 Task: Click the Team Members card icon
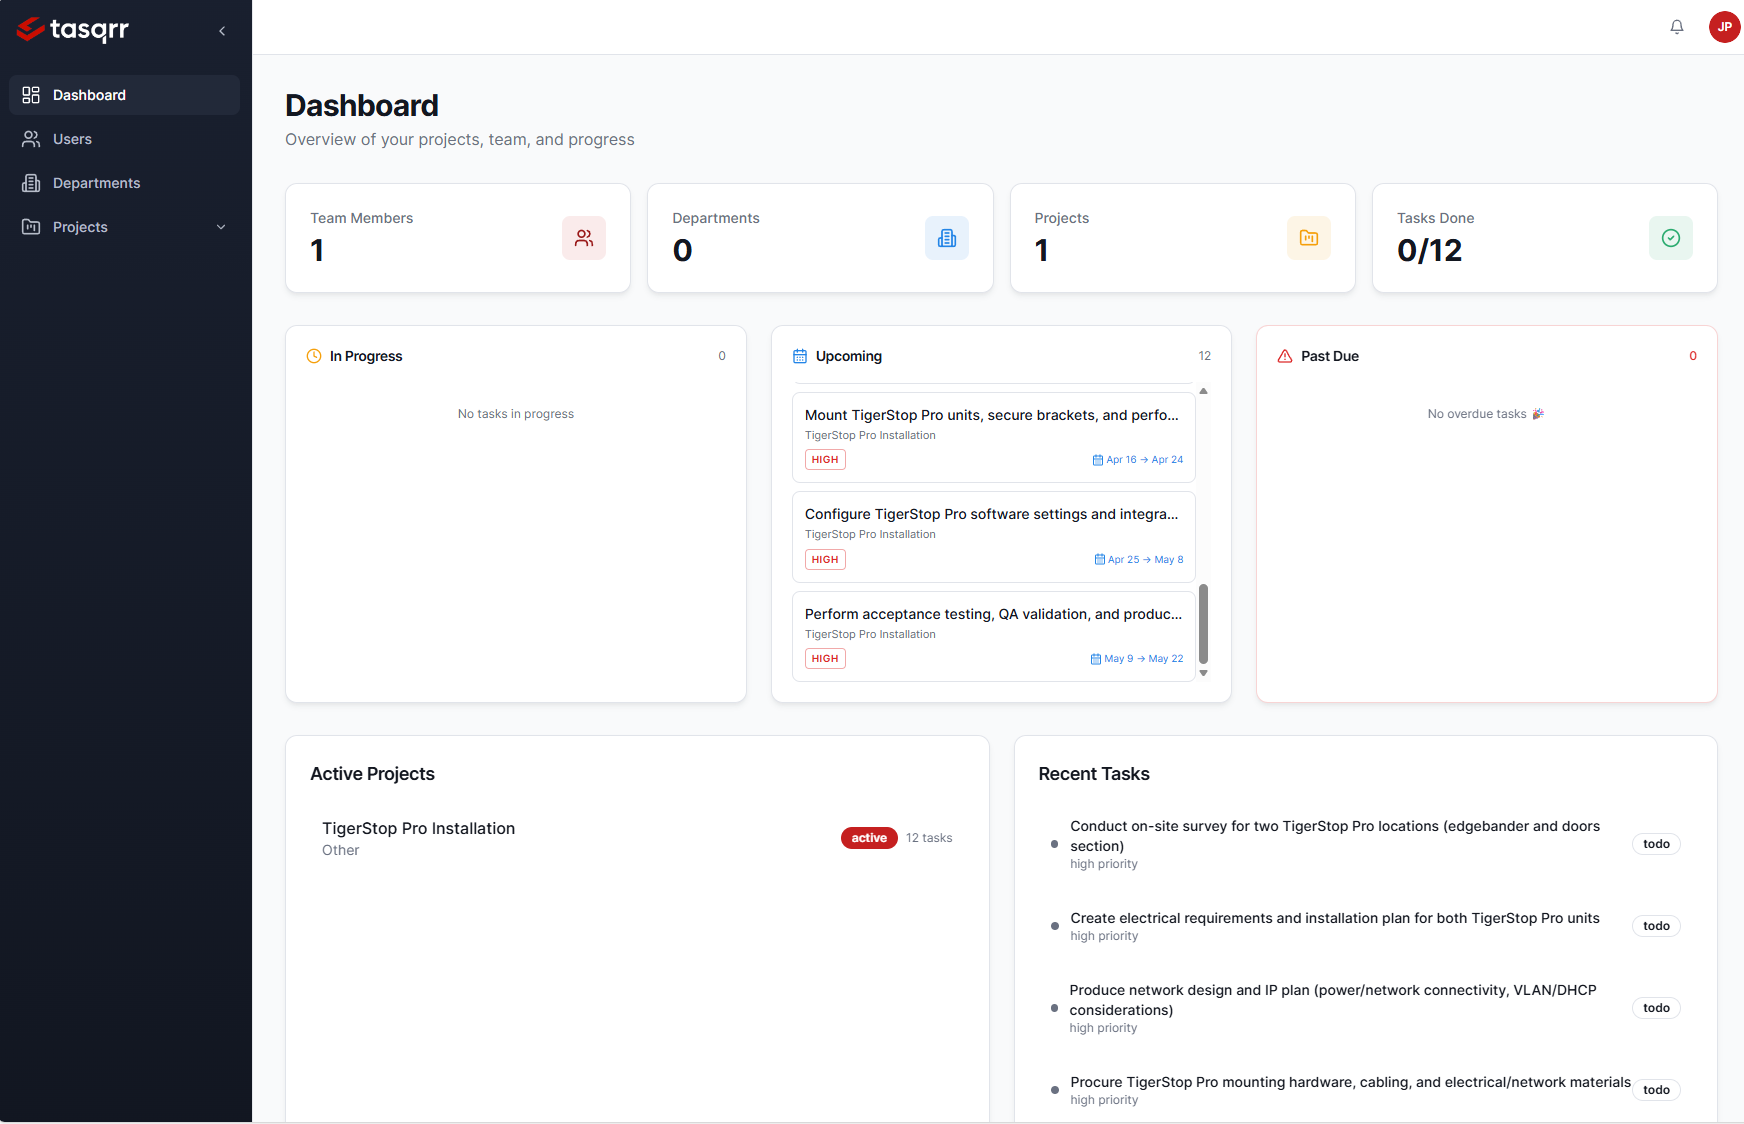(584, 238)
